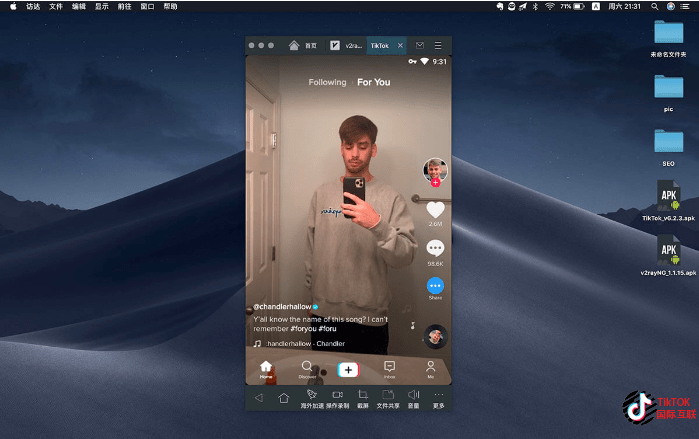
Task: Open the emulator mail envelope icon
Action: [x=419, y=45]
